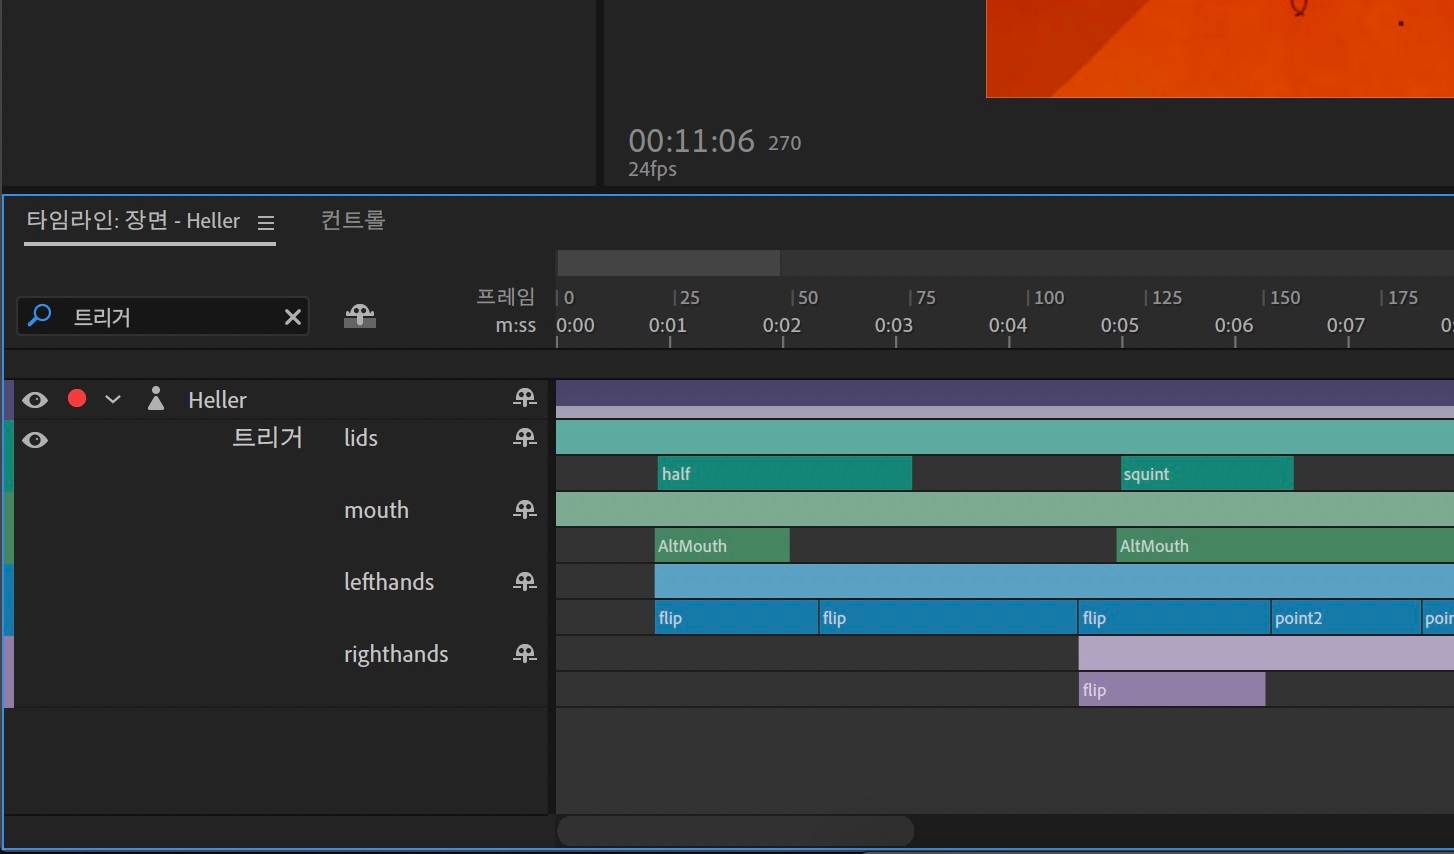
Task: Select the third lefthands flip clip
Action: point(1174,617)
